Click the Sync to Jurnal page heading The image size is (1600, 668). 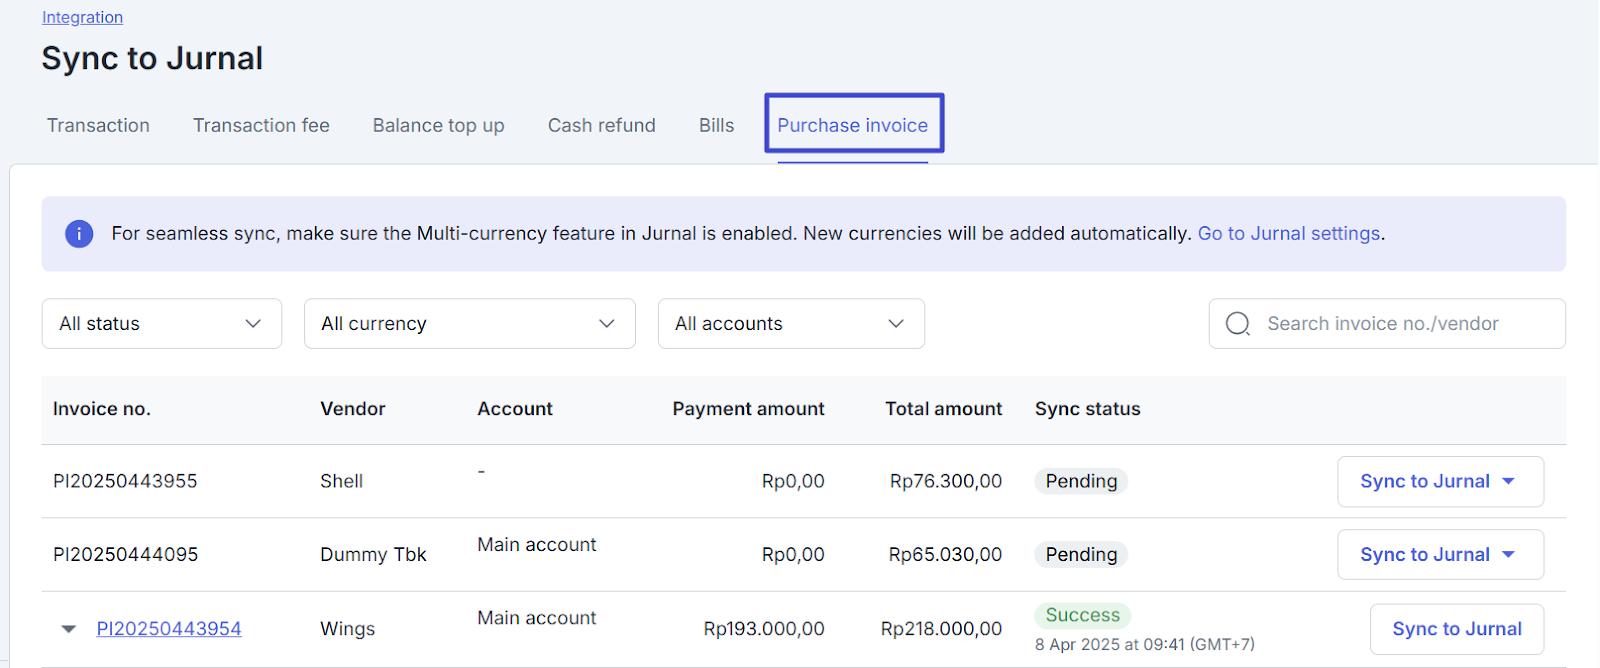(x=152, y=59)
